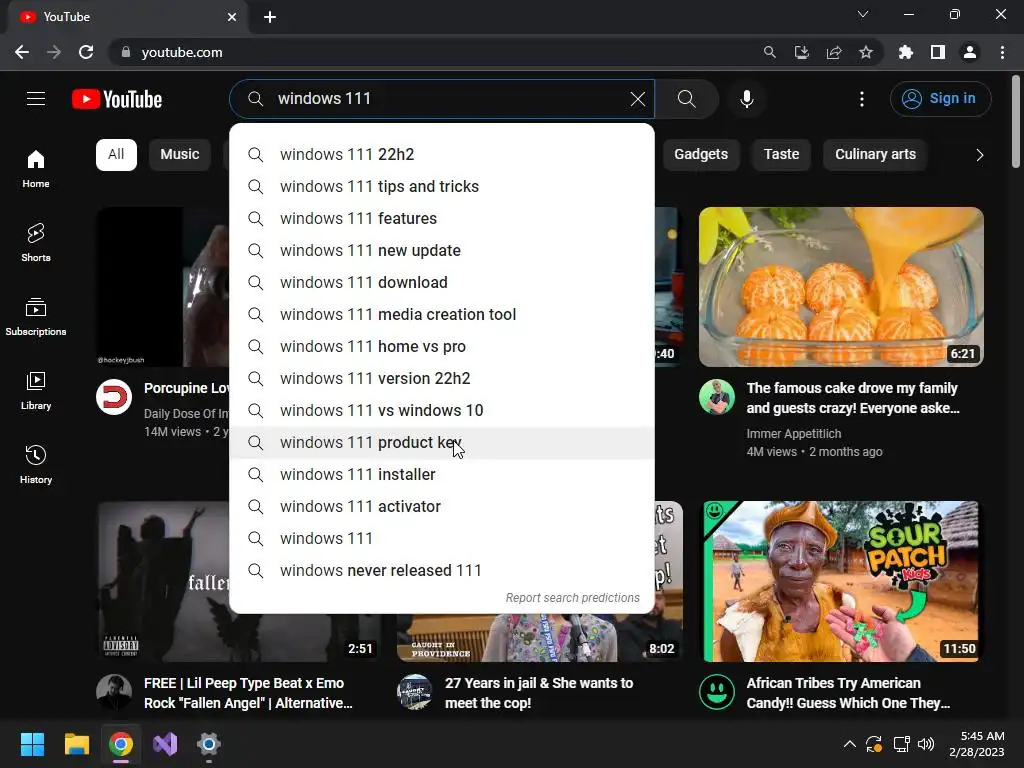Click the share this page icon
Screen dimensions: 1024x768
[x=833, y=52]
